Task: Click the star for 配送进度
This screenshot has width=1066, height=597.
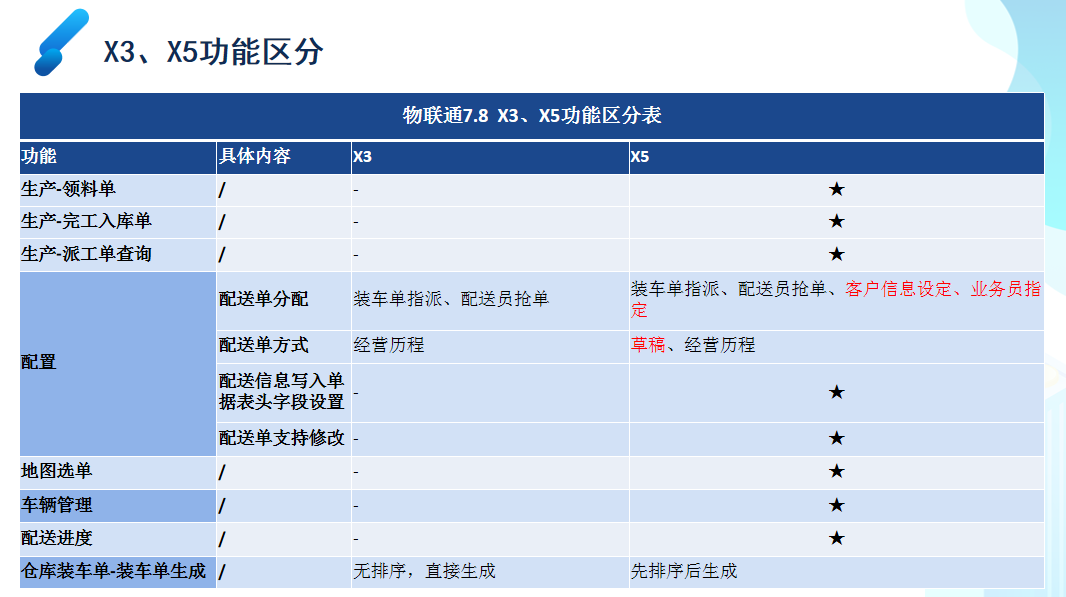Action: 835,539
